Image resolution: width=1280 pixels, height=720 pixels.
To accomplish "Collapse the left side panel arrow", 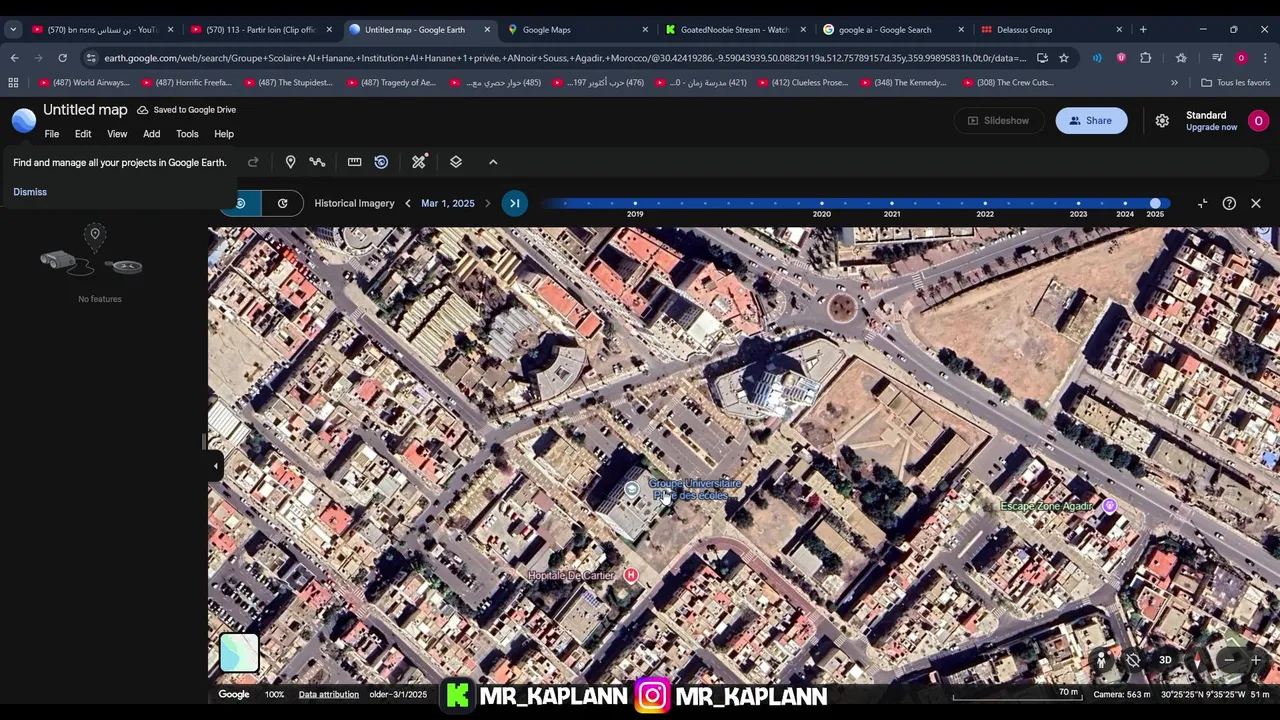I will [x=215, y=465].
